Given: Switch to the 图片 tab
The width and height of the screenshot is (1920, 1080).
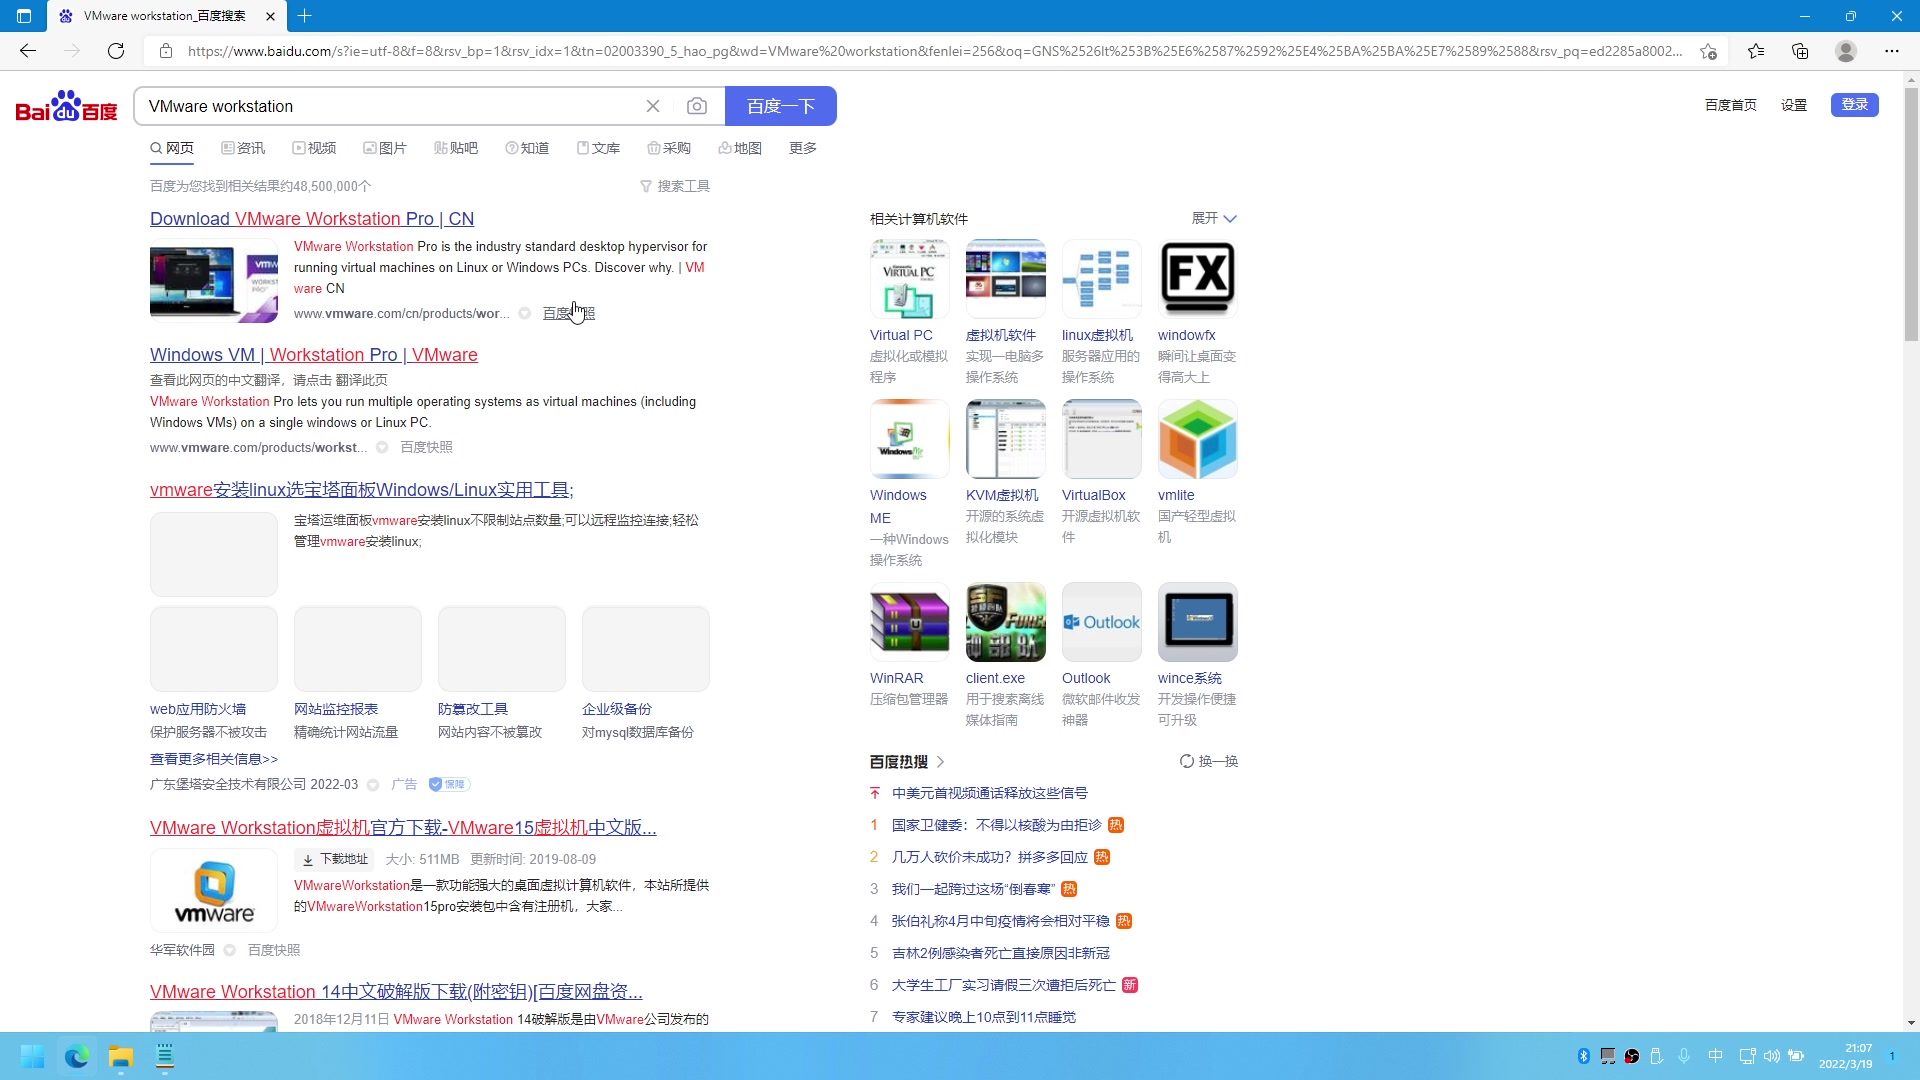Looking at the screenshot, I should tap(385, 148).
